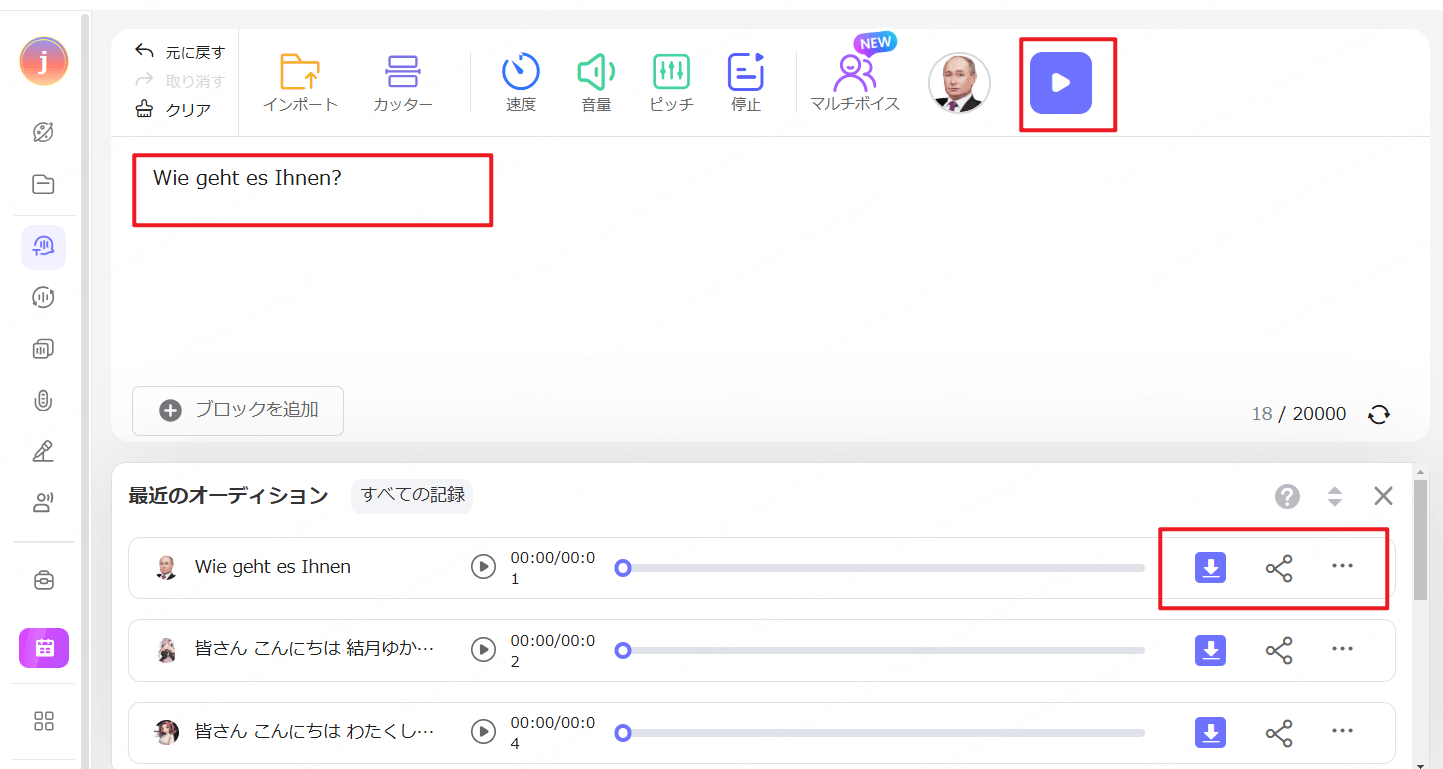Click ブロックを追加 button
This screenshot has width=1443, height=769.
[238, 410]
